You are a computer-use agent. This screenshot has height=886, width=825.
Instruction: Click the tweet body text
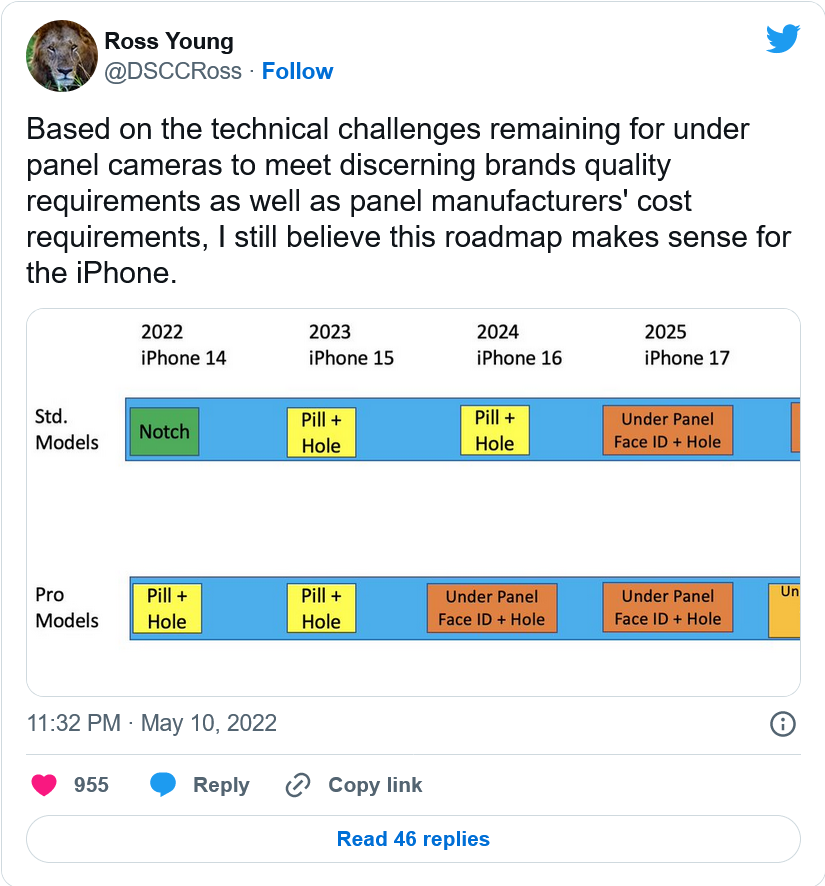point(408,201)
